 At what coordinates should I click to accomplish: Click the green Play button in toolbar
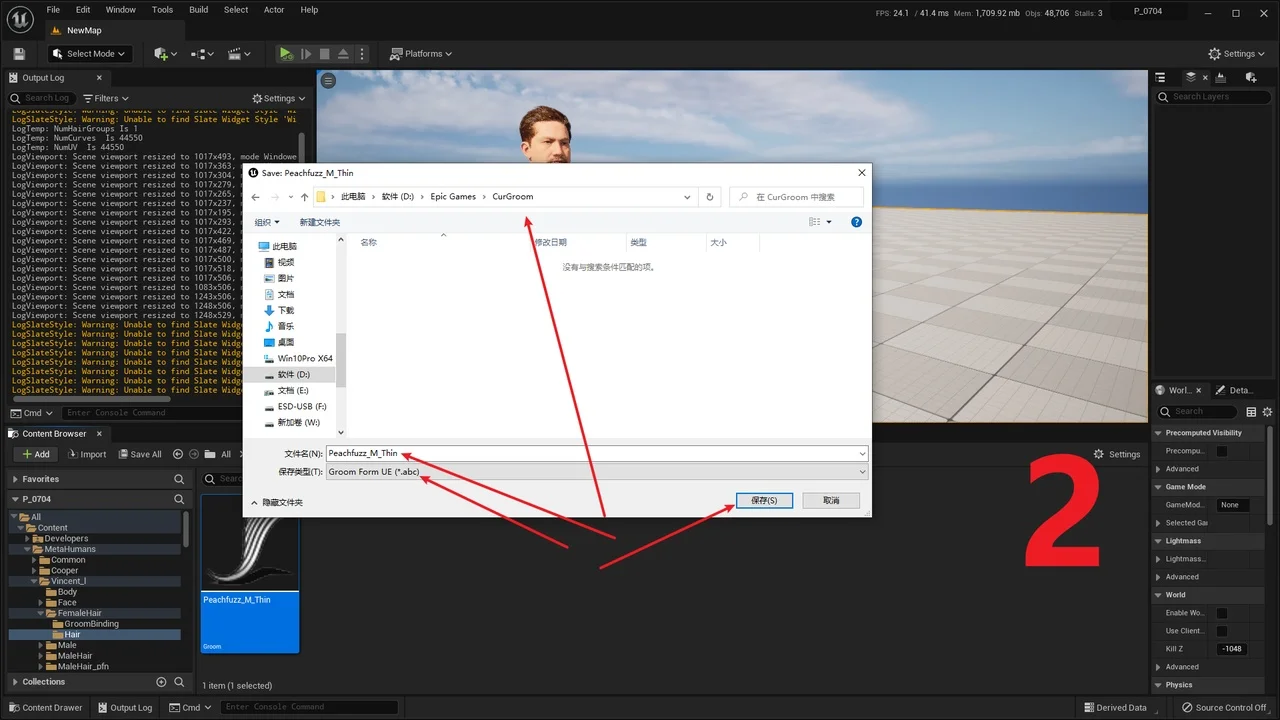(286, 54)
